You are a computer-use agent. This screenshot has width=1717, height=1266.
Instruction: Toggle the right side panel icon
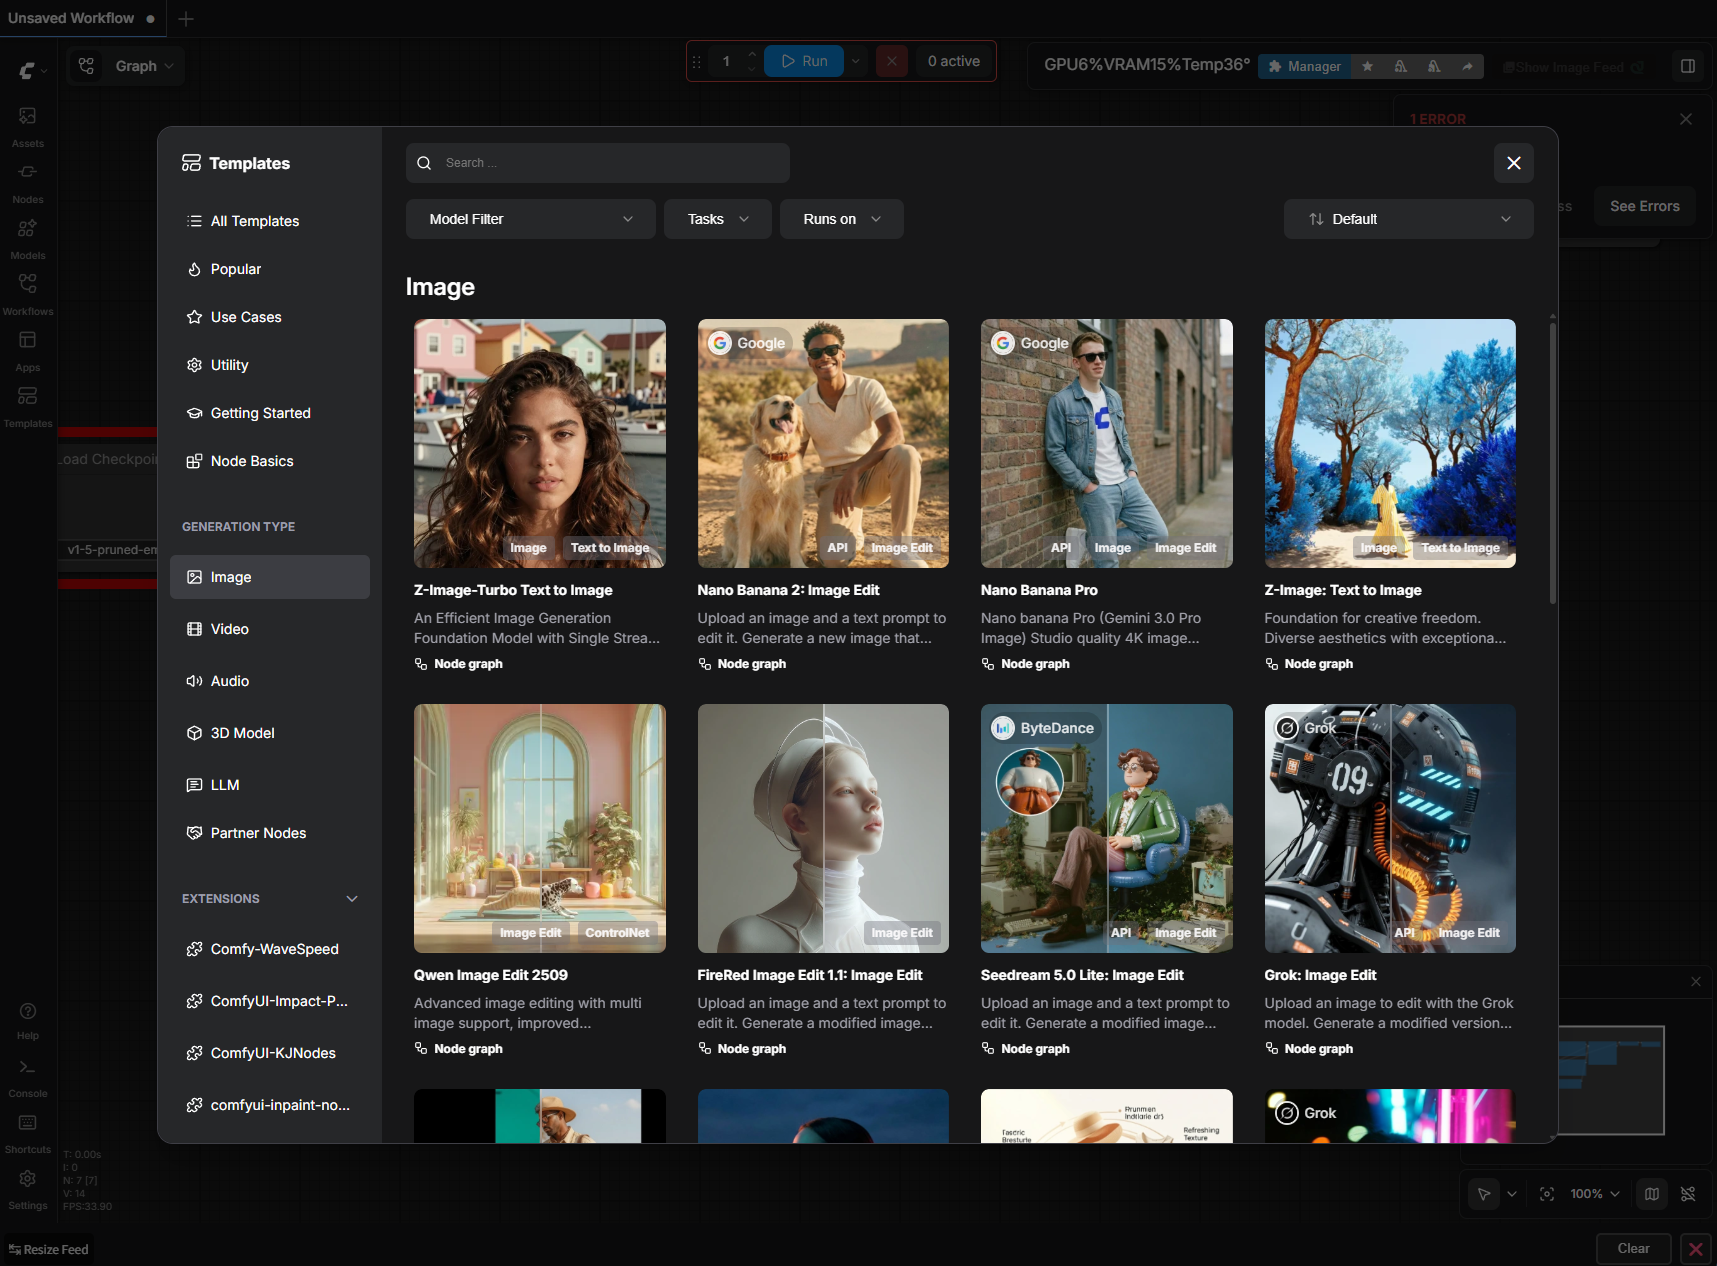[1688, 66]
